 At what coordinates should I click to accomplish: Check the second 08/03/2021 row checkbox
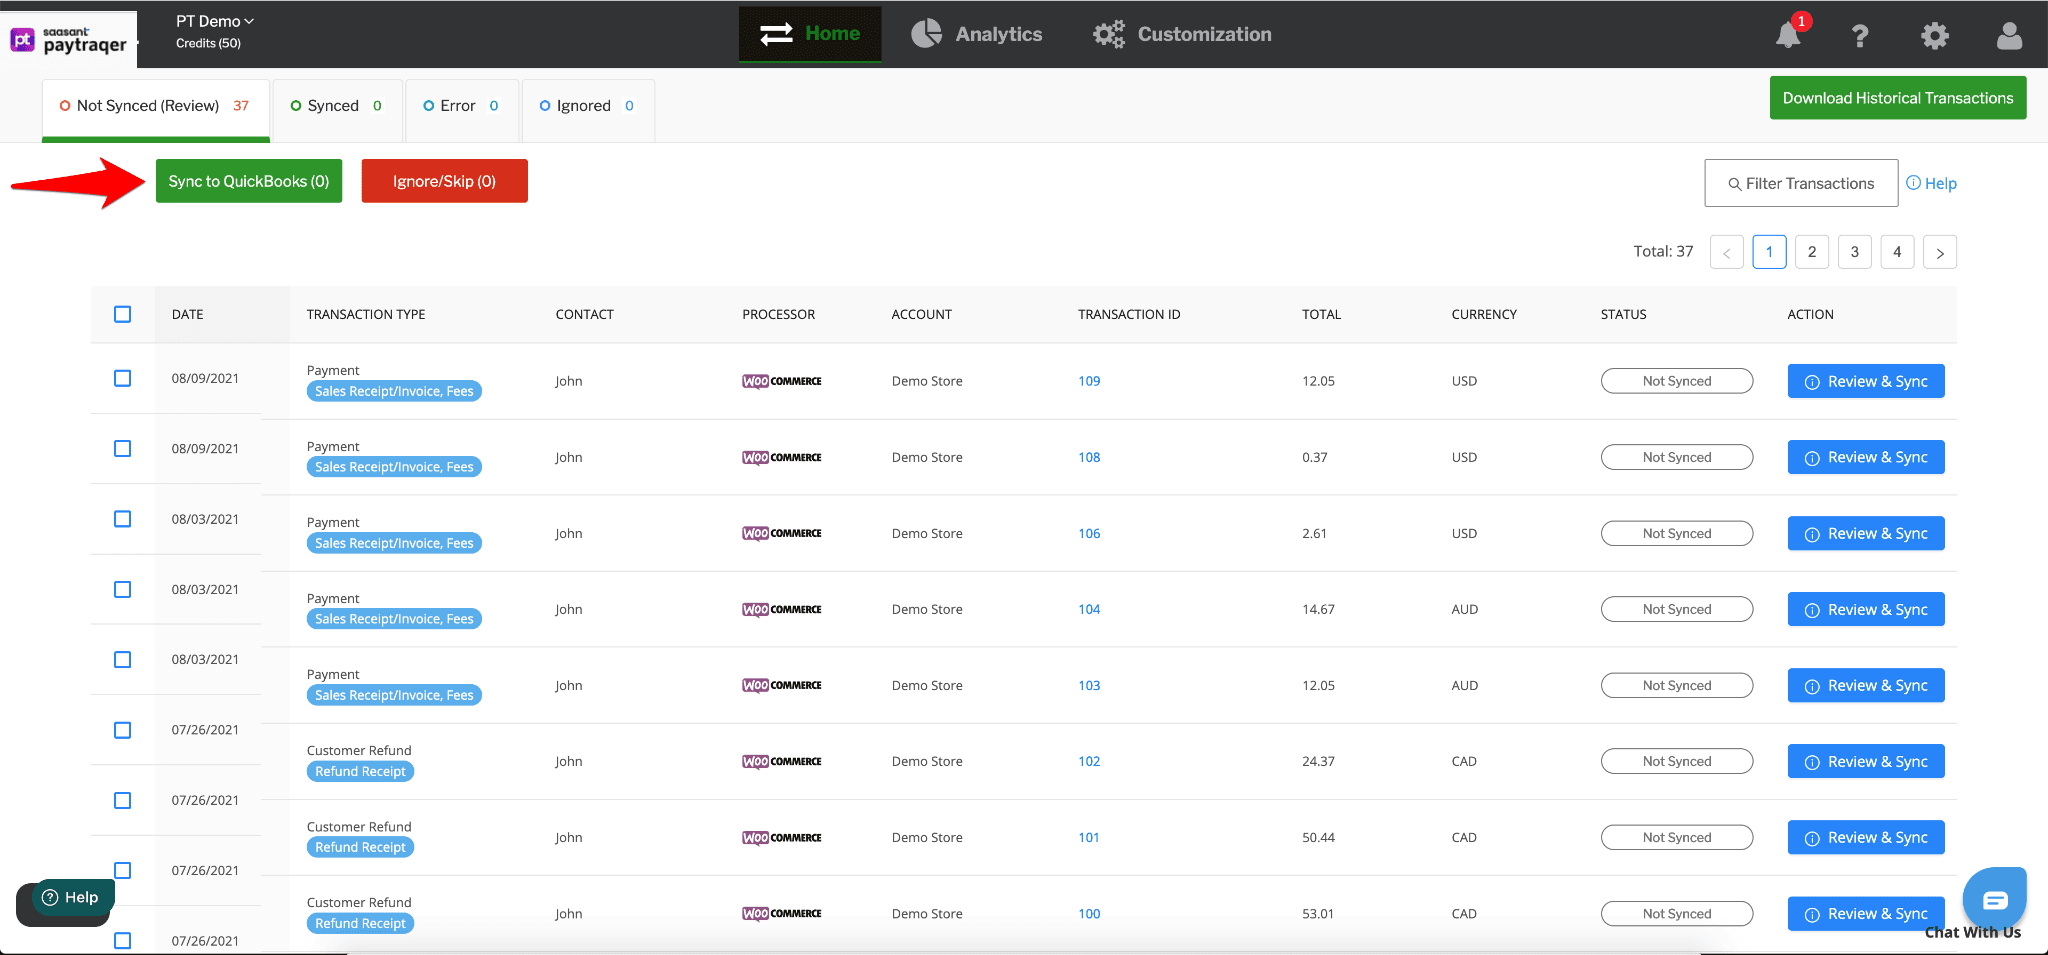pos(122,589)
